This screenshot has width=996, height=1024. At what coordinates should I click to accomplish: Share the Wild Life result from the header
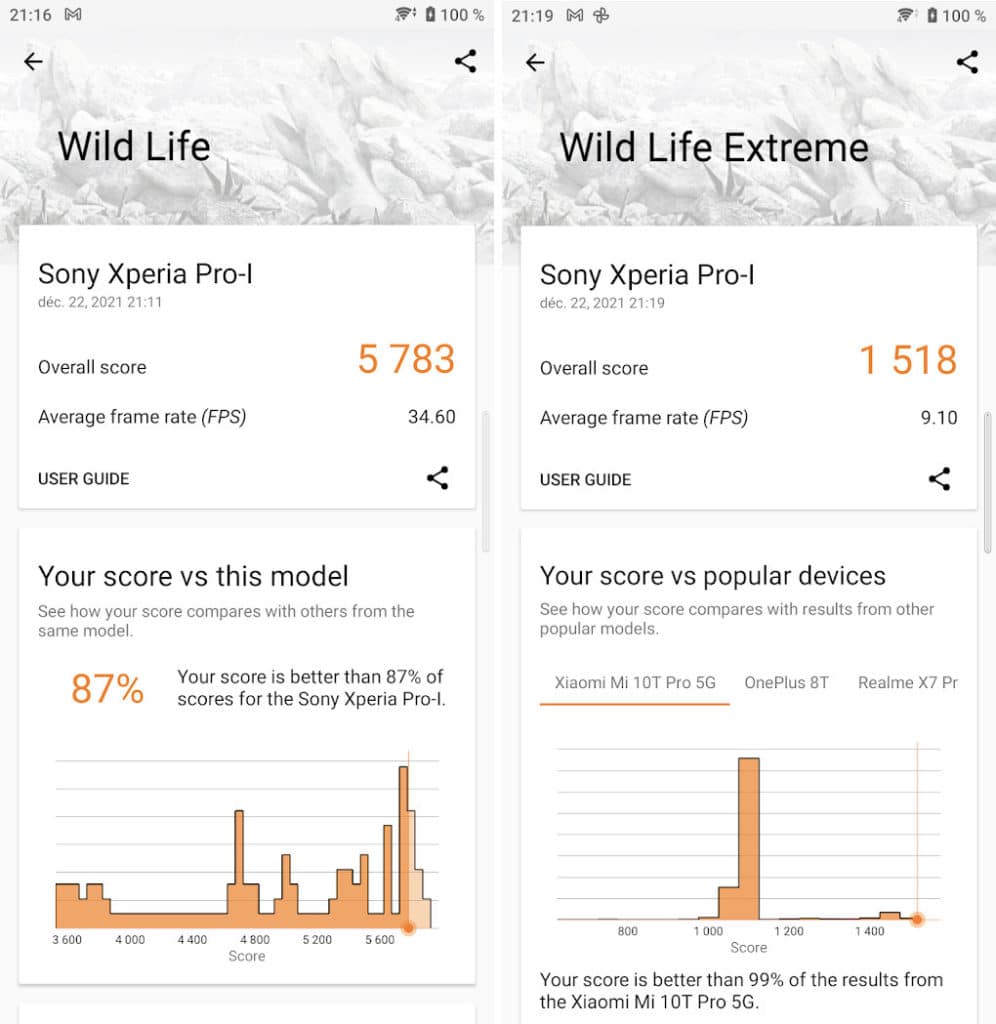coord(466,61)
